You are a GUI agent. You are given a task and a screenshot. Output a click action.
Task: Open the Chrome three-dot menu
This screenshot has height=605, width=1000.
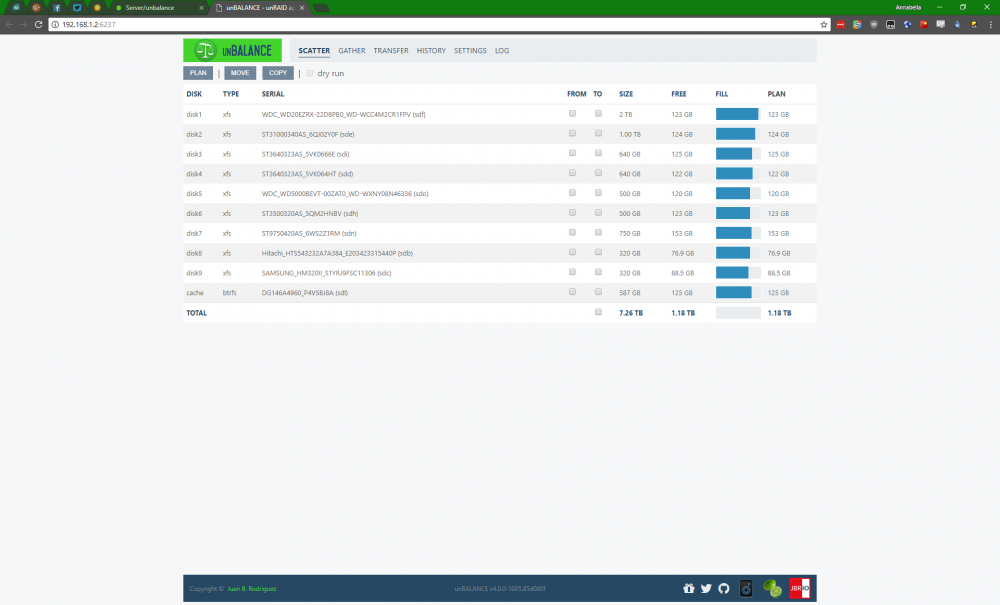(x=990, y=24)
